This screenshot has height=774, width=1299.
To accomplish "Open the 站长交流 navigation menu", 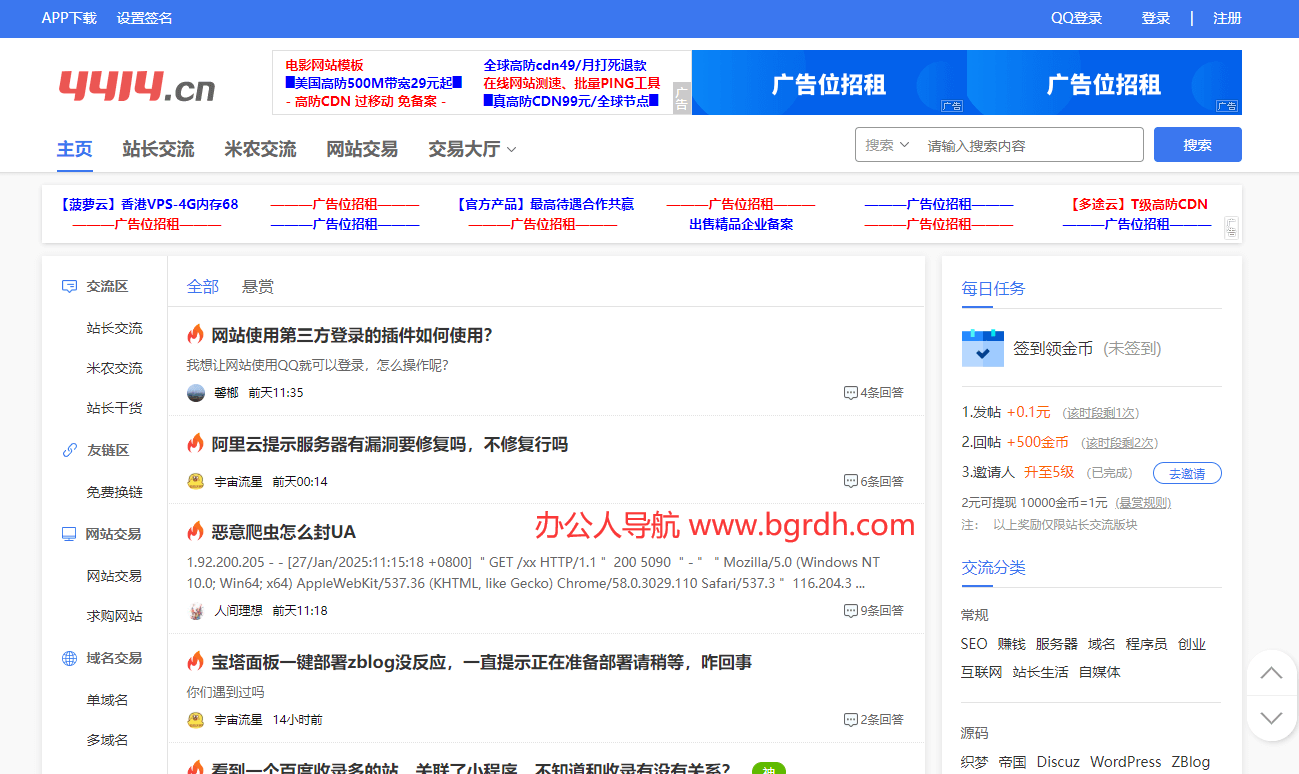I will [157, 147].
